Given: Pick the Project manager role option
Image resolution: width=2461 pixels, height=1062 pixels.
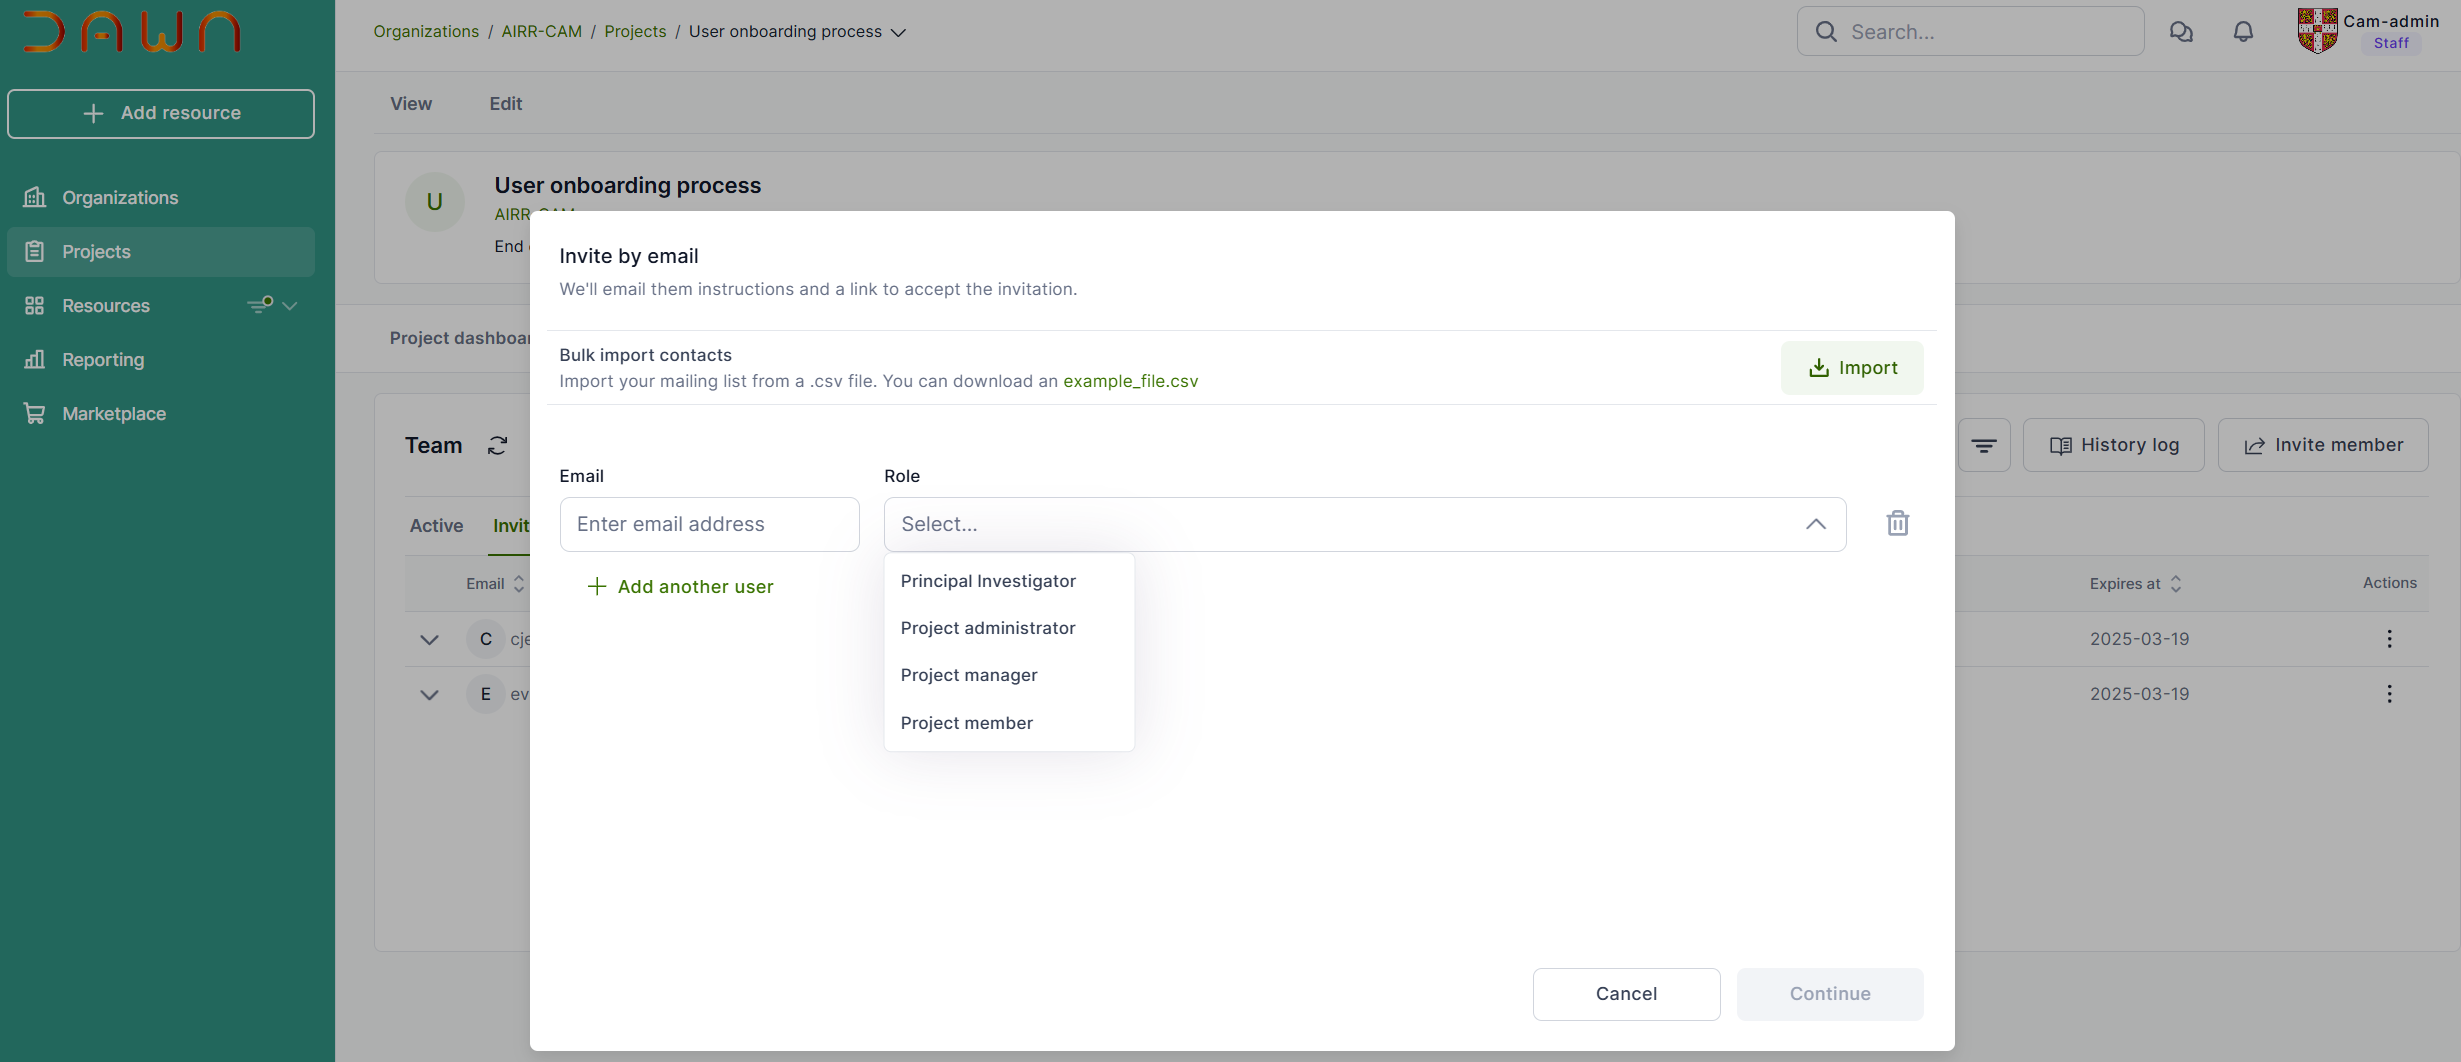Looking at the screenshot, I should (x=968, y=675).
